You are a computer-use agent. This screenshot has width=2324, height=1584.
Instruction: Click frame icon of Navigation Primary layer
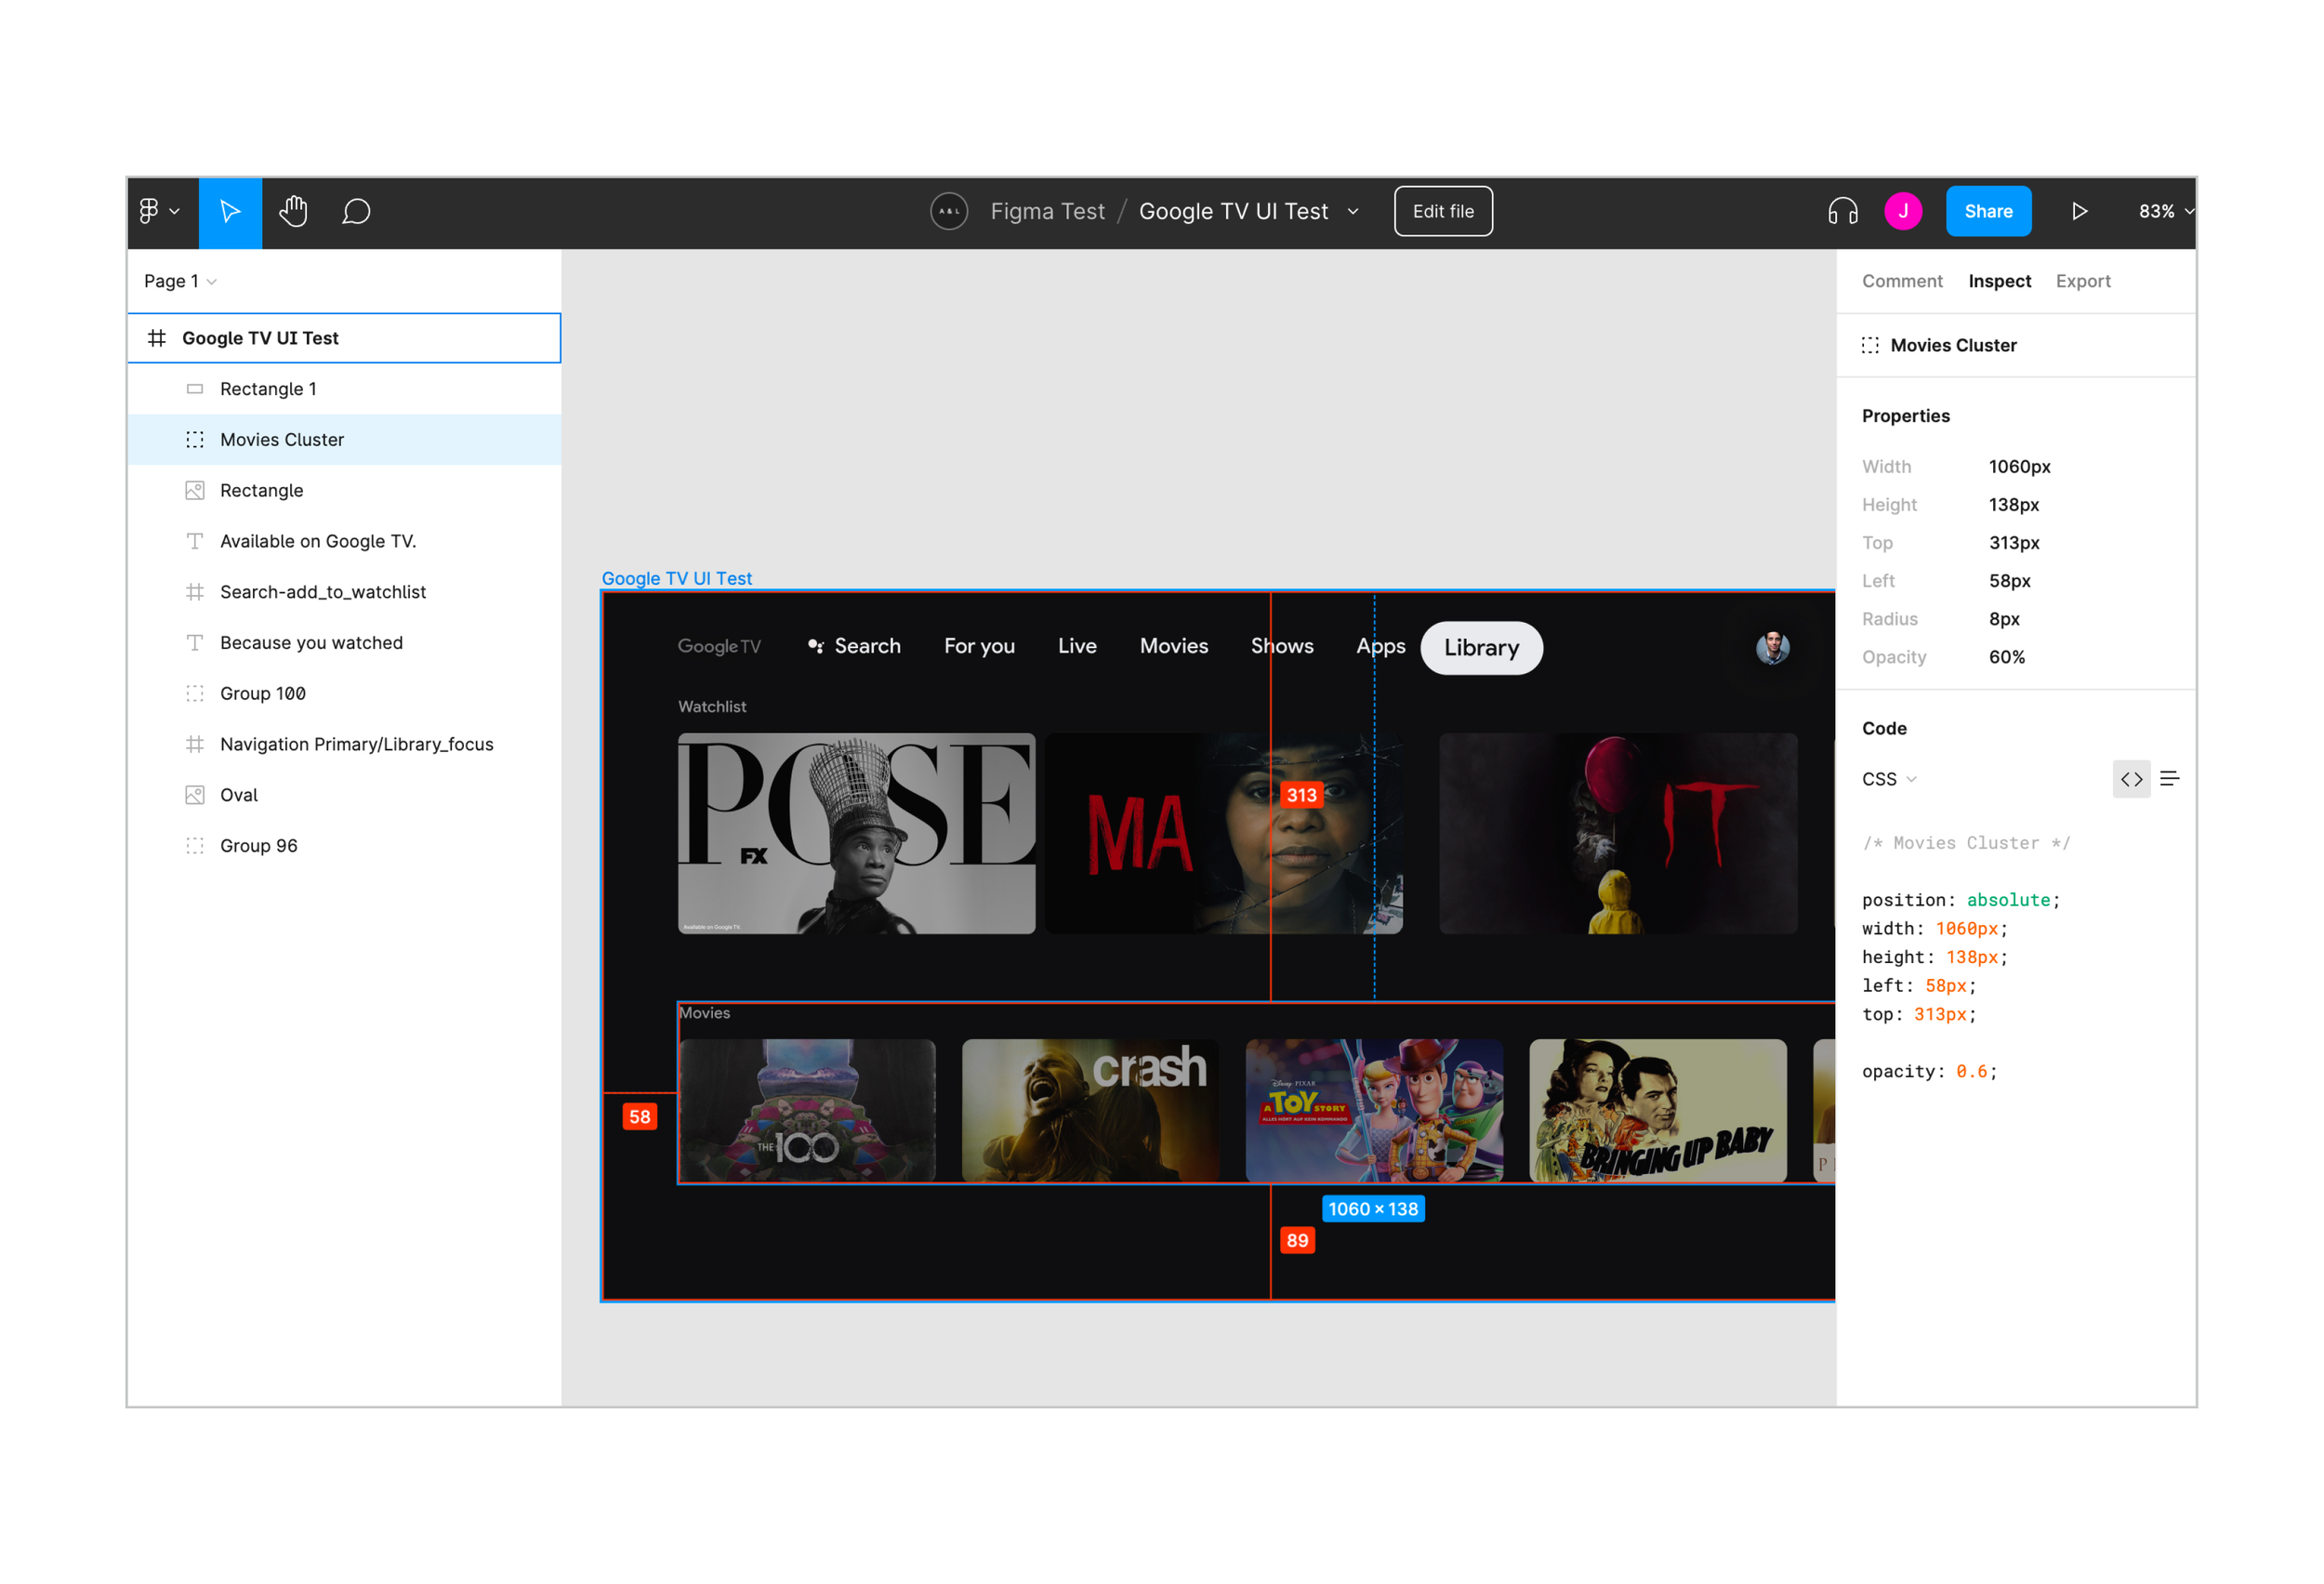195,744
